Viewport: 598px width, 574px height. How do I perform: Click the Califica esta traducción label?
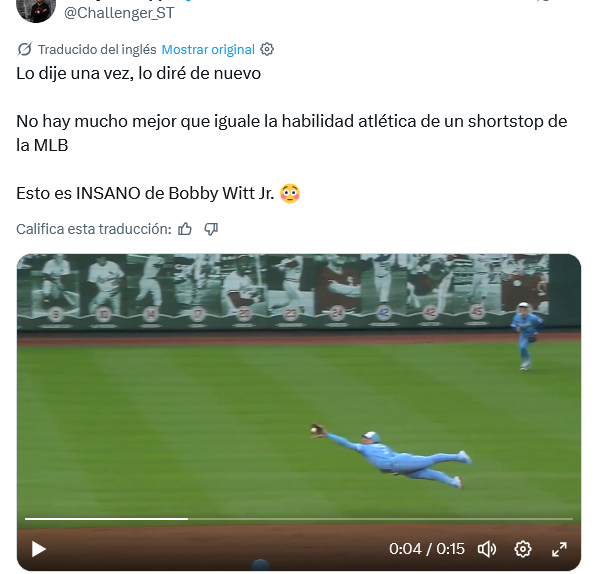click(x=94, y=229)
